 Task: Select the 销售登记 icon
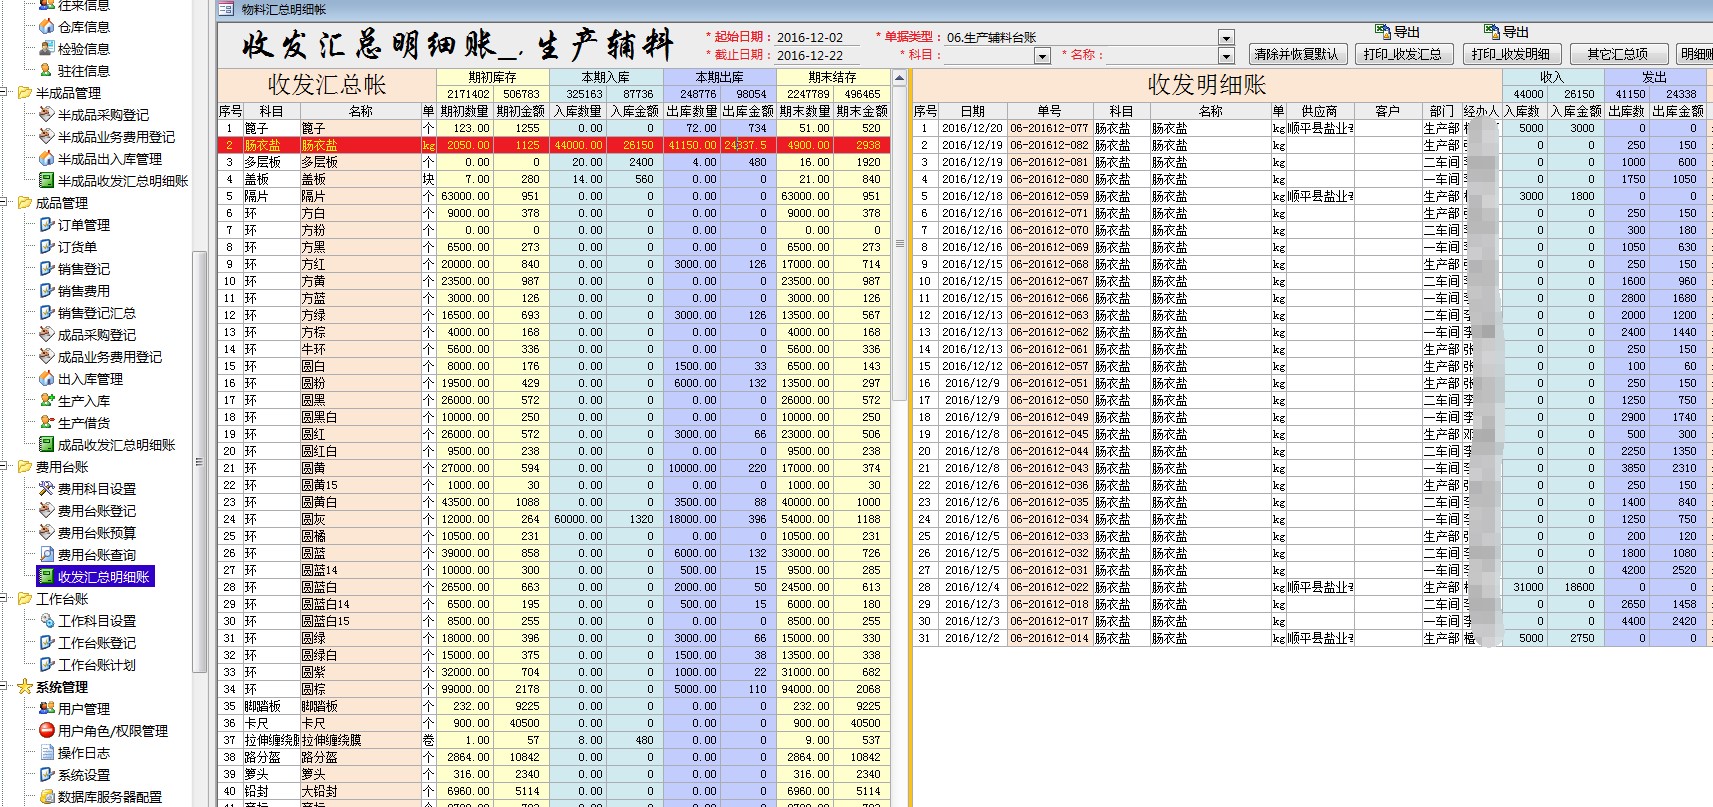point(46,269)
